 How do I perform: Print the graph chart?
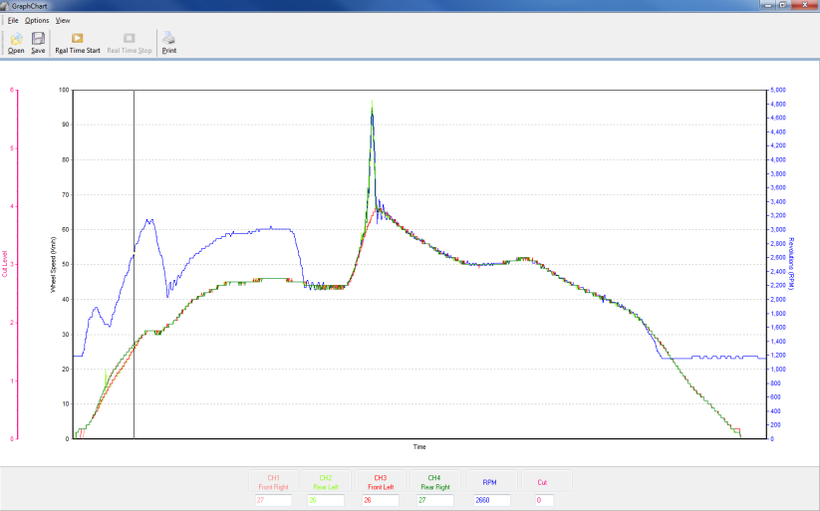(169, 42)
